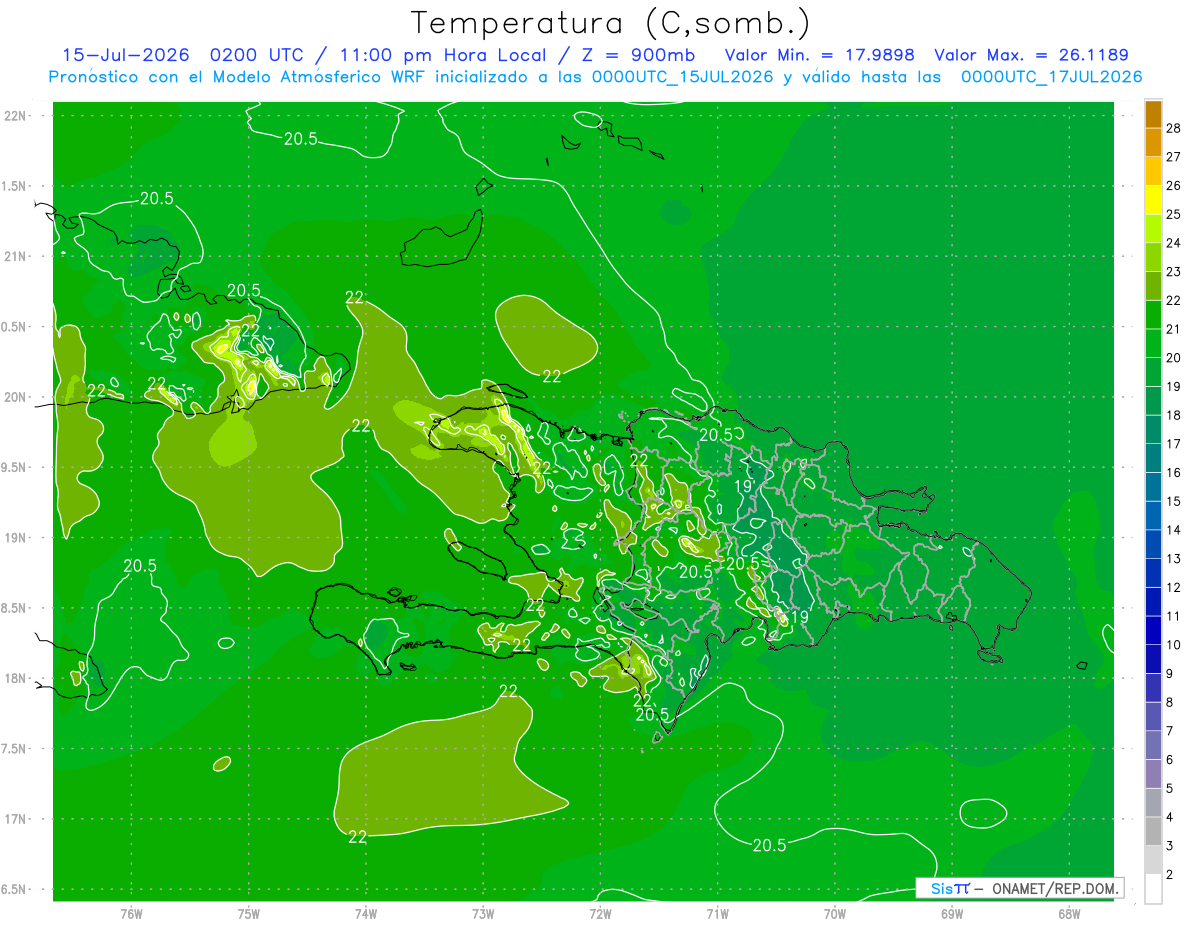Image resolution: width=1200 pixels, height=927 pixels.
Task: Click the 68W longitude axis label
Action: (x=1068, y=913)
